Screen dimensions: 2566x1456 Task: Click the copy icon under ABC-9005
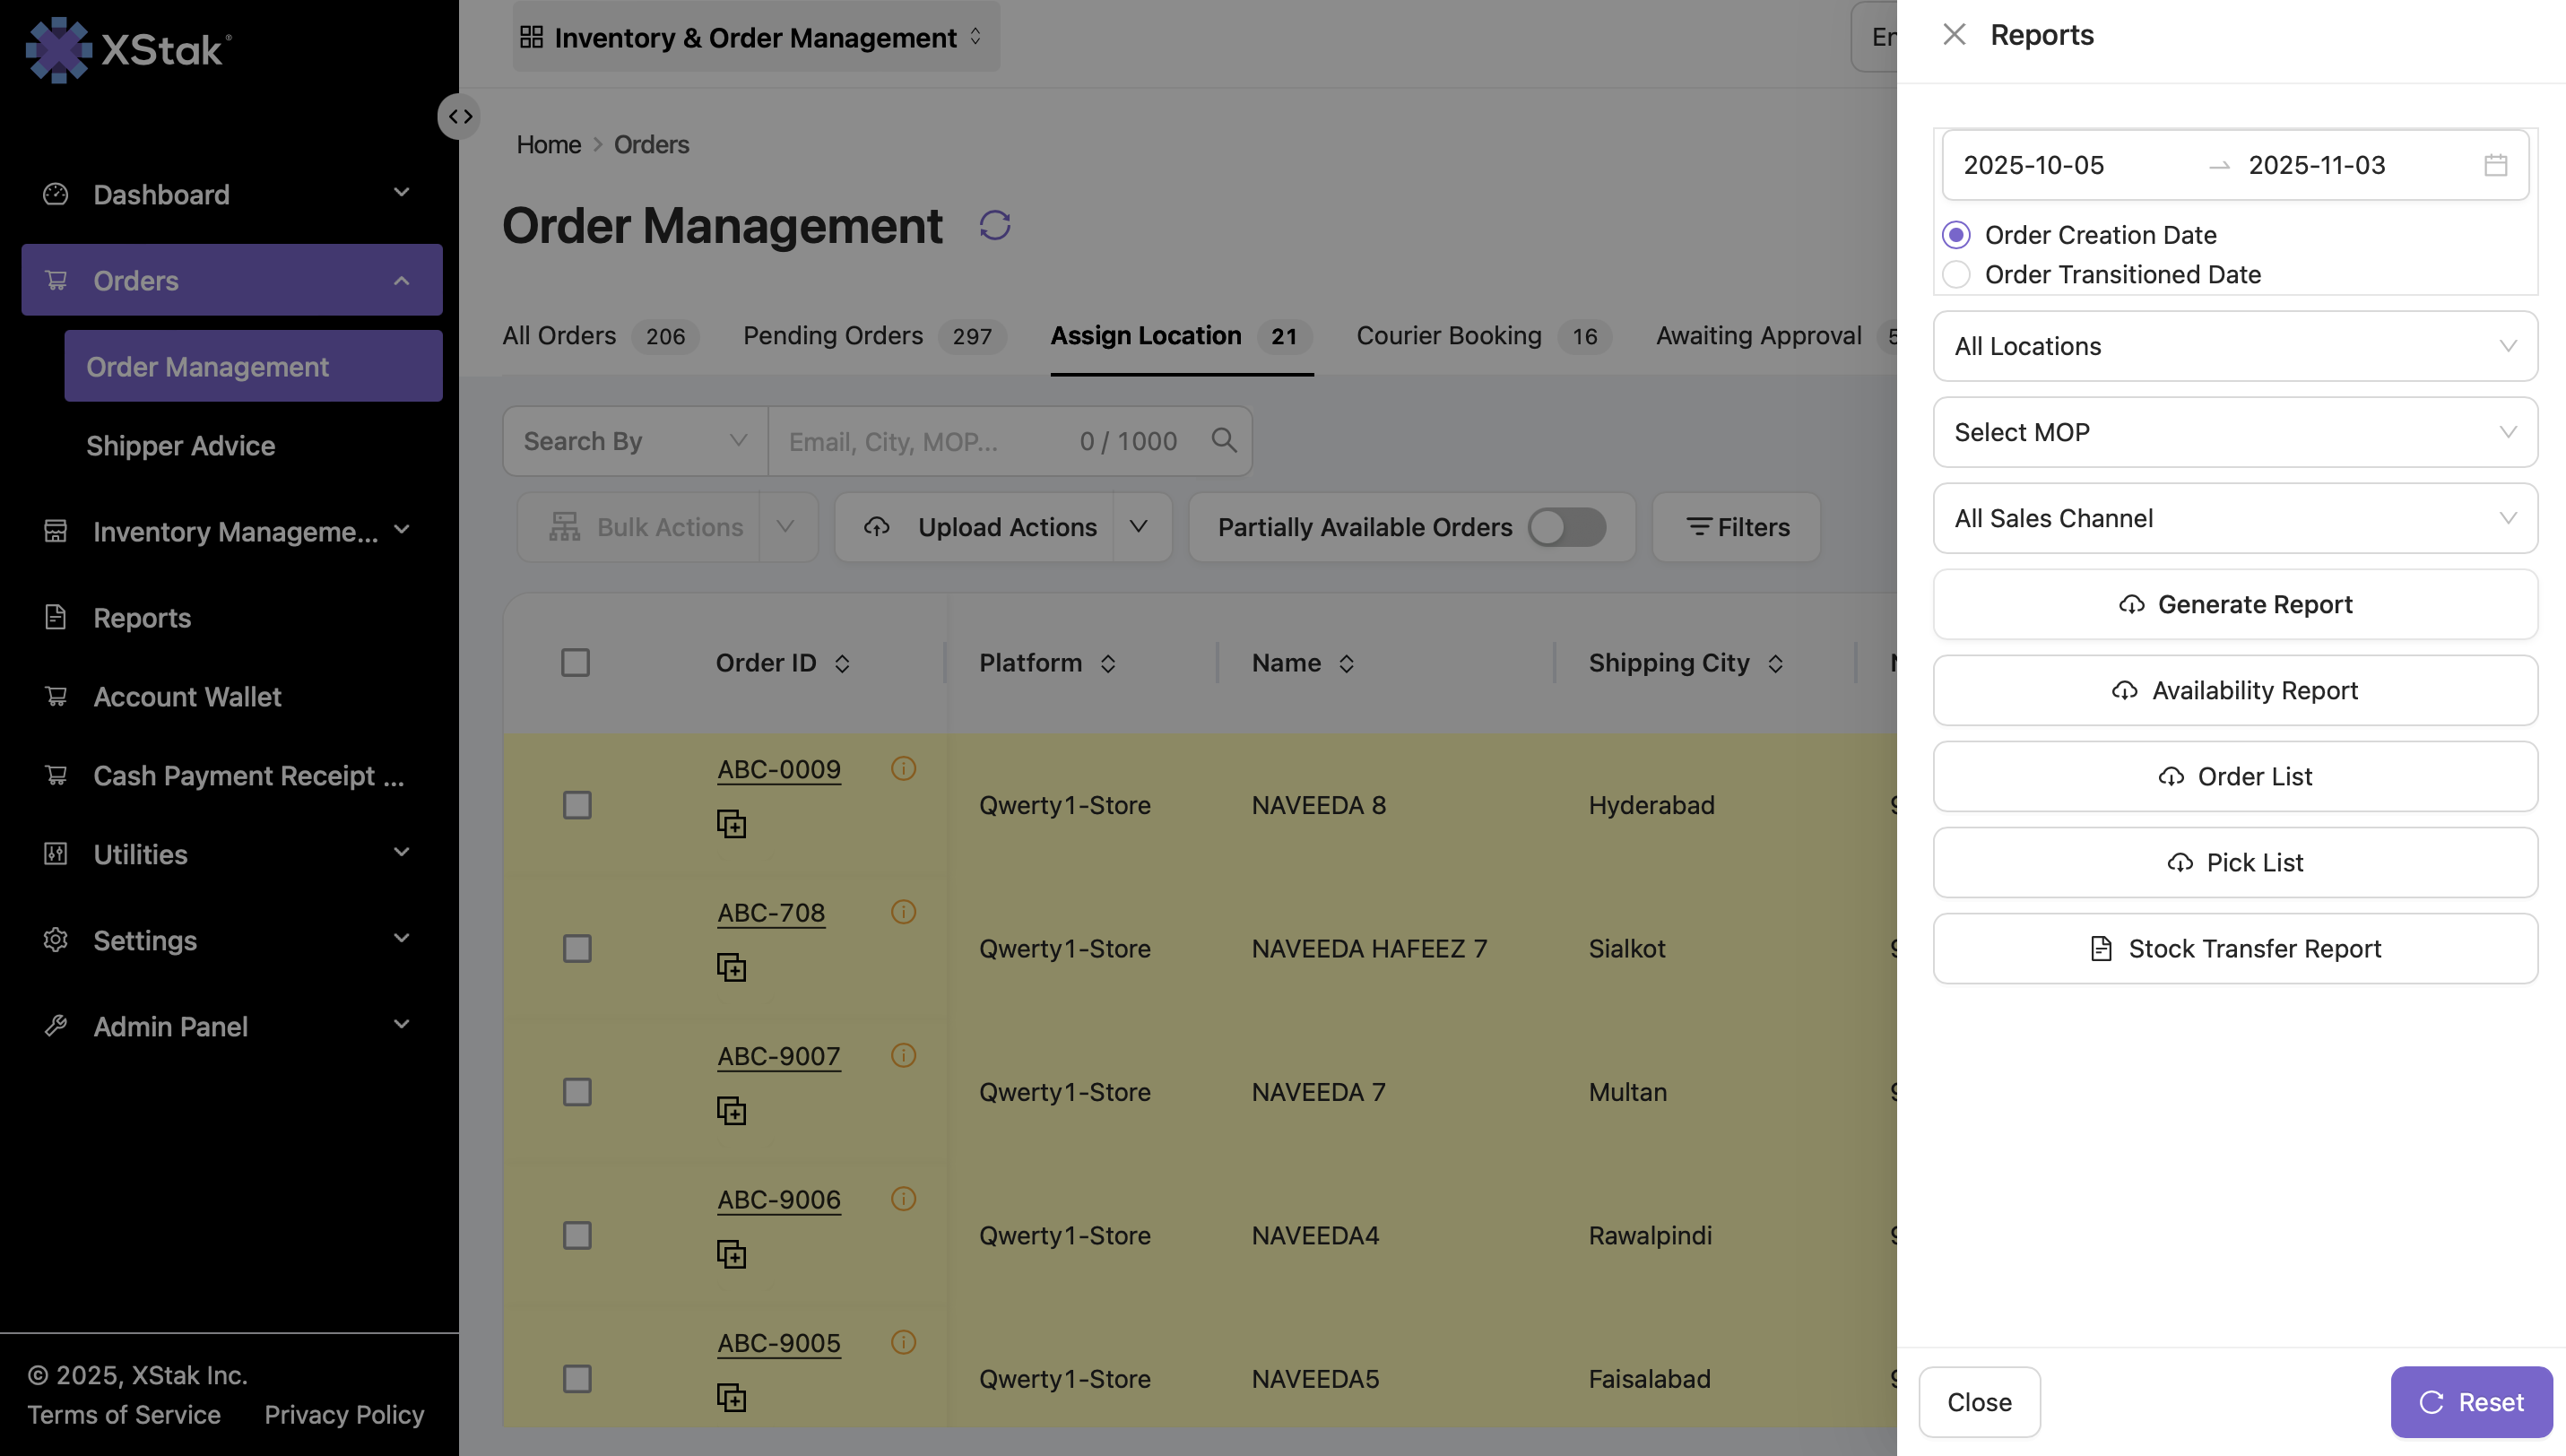pyautogui.click(x=731, y=1398)
